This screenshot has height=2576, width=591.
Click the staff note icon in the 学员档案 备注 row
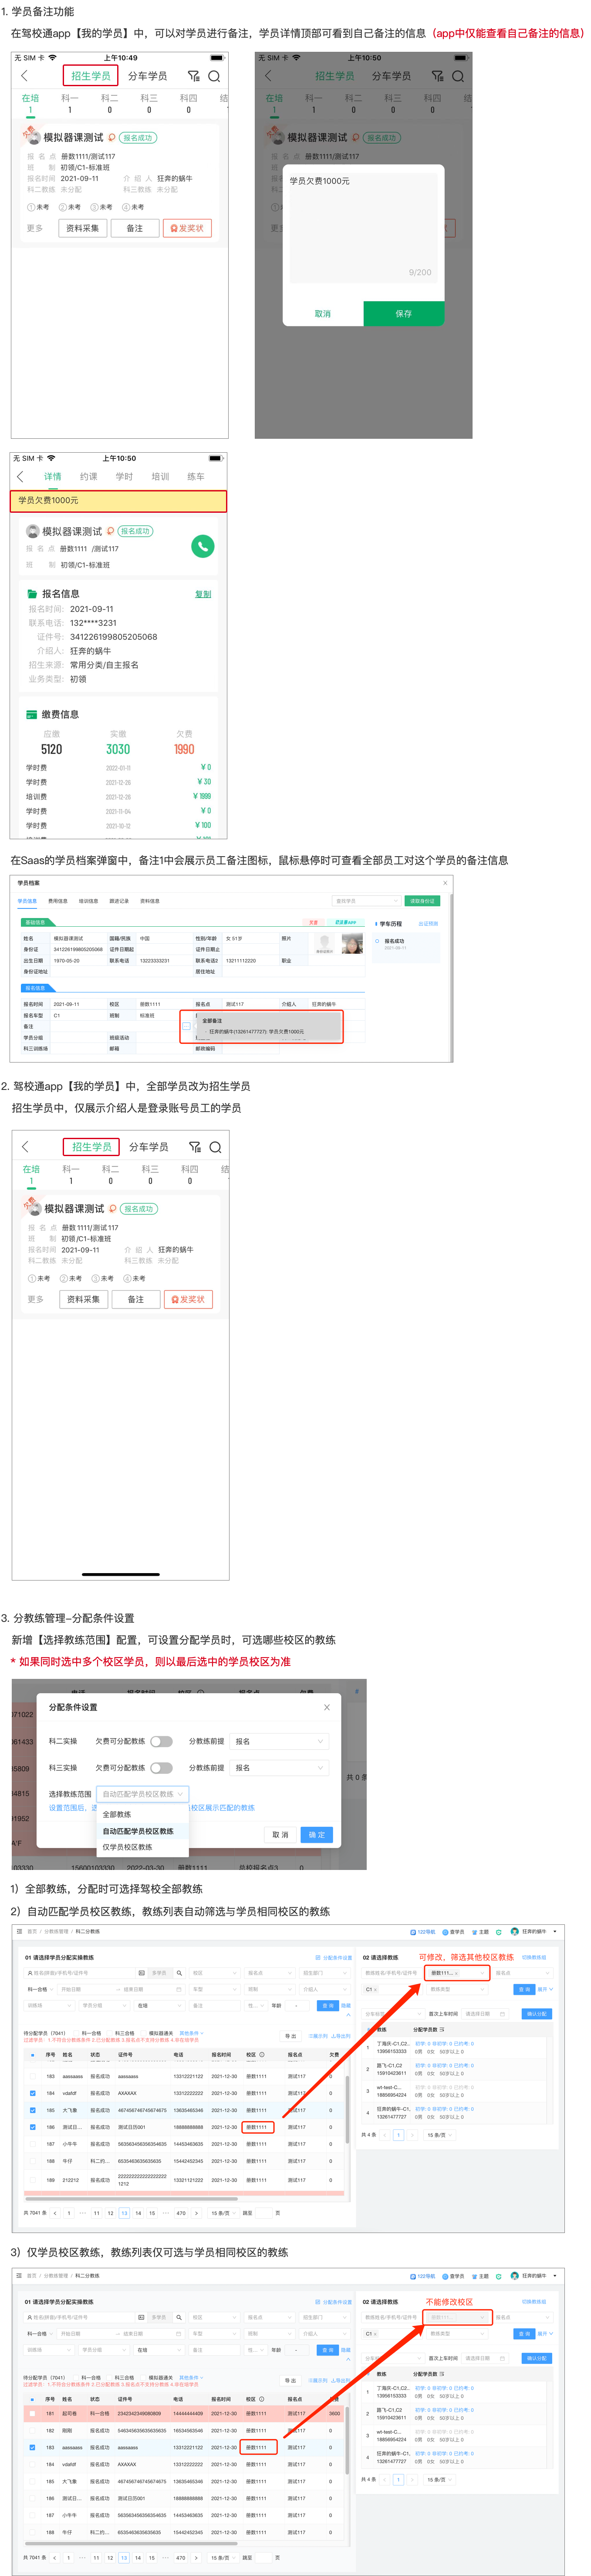click(186, 1026)
